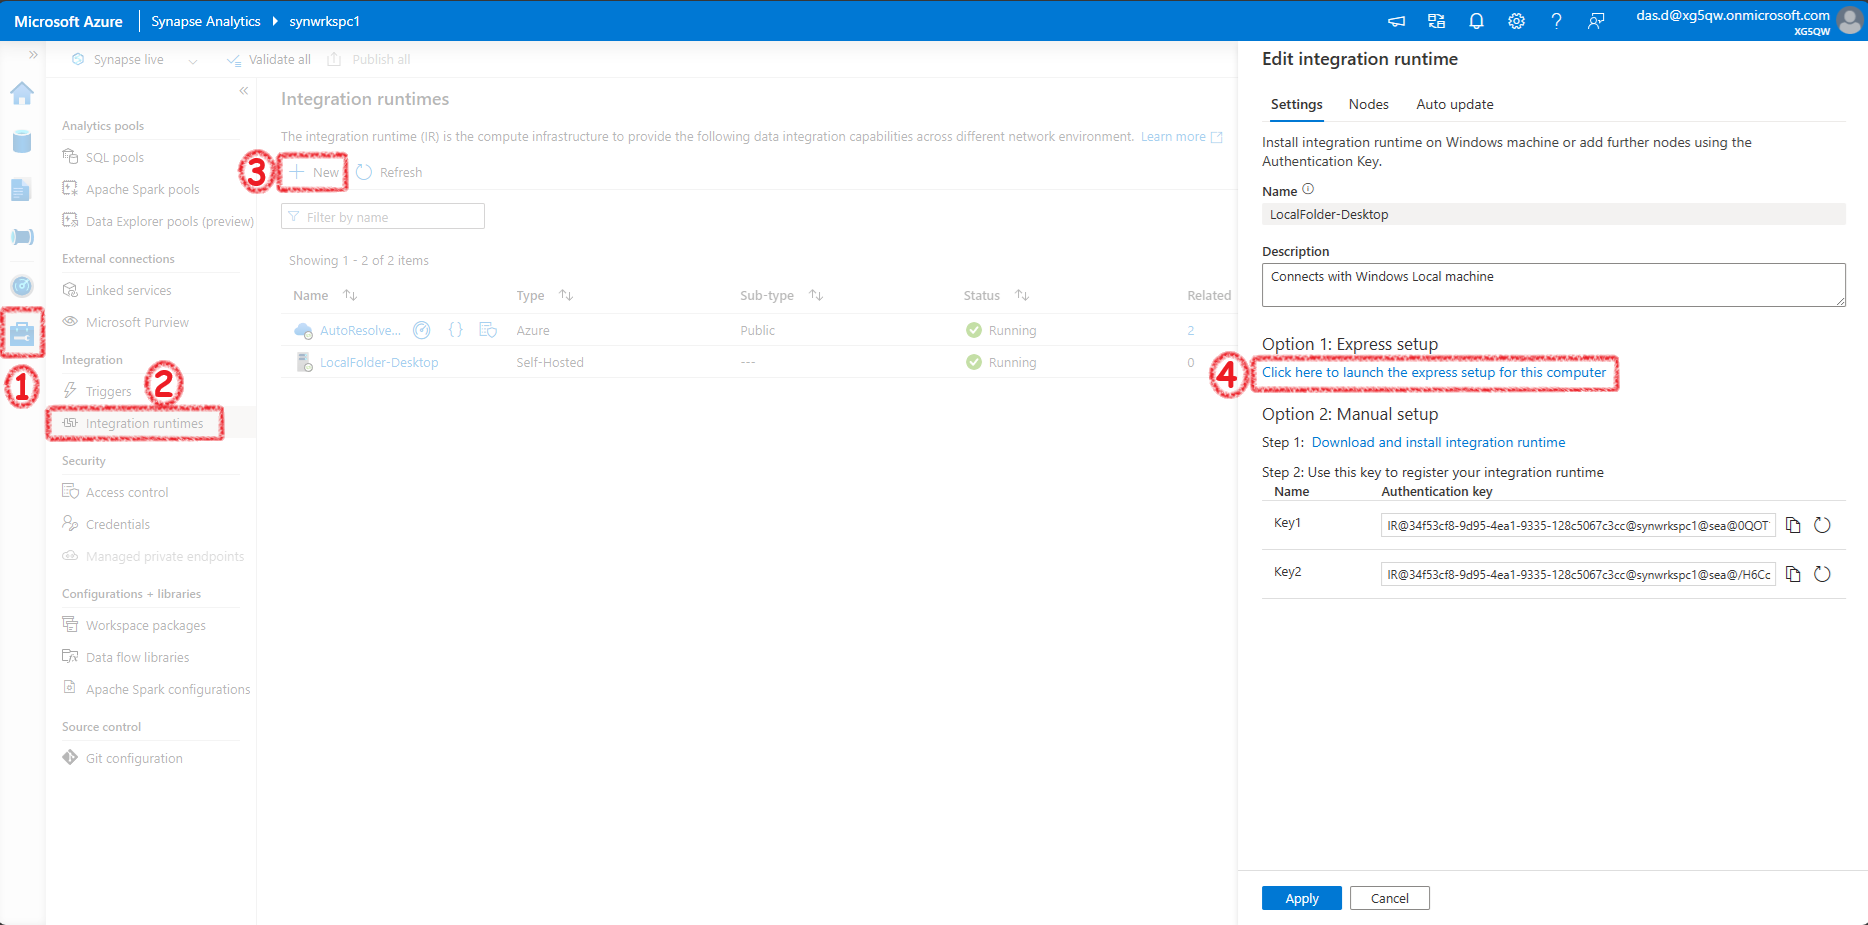
Task: Open the Monitor hub icon
Action: (22, 286)
